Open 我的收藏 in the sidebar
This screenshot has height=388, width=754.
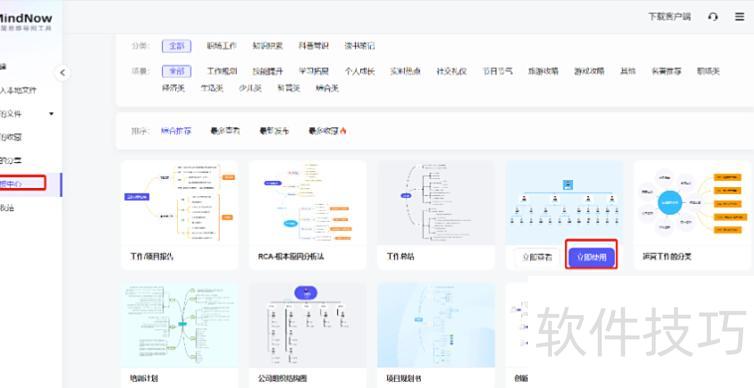click(x=11, y=137)
